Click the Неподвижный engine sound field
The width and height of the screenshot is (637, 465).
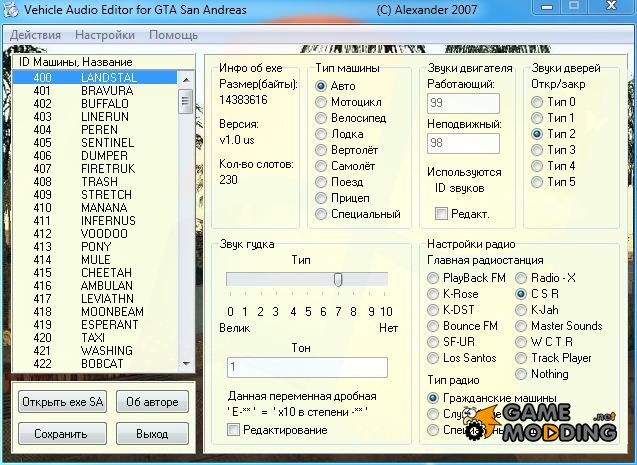click(463, 143)
